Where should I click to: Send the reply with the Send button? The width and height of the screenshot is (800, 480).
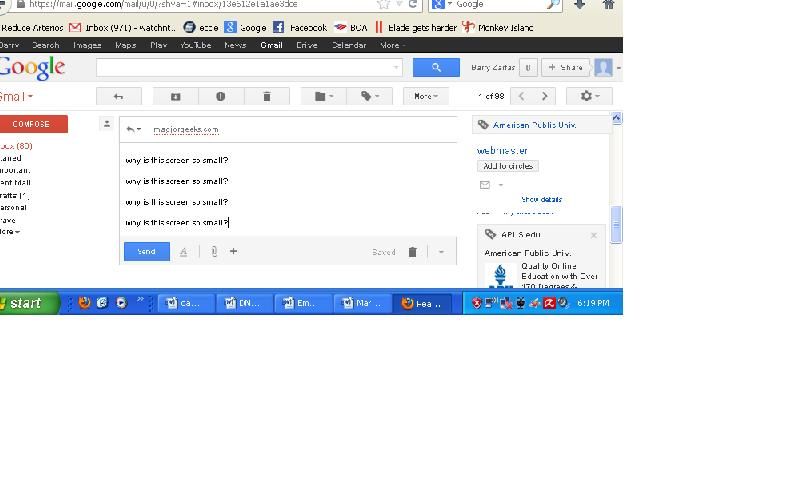tap(146, 252)
